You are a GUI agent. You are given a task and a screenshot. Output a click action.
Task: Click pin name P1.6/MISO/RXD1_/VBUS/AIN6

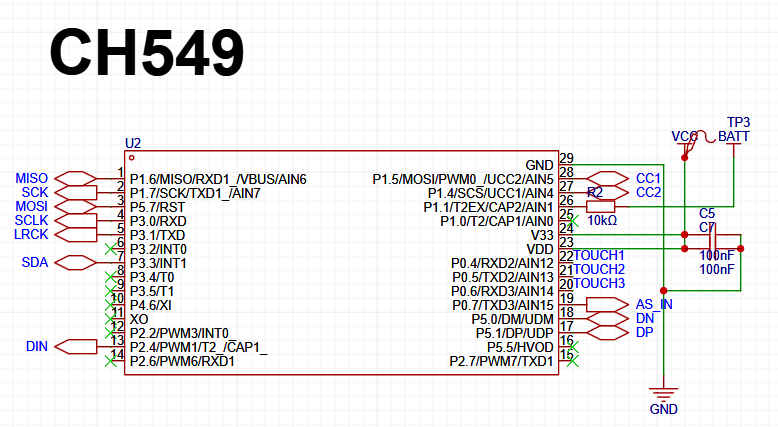click(x=218, y=179)
